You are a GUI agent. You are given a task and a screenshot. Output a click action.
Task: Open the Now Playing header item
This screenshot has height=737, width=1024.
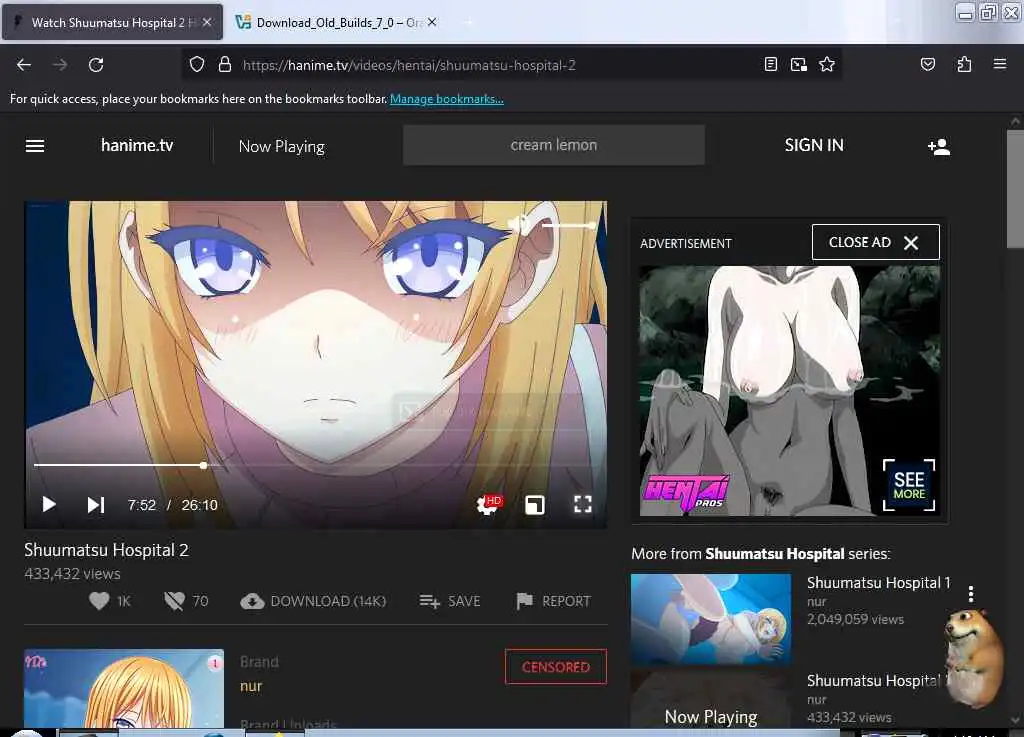pos(281,146)
